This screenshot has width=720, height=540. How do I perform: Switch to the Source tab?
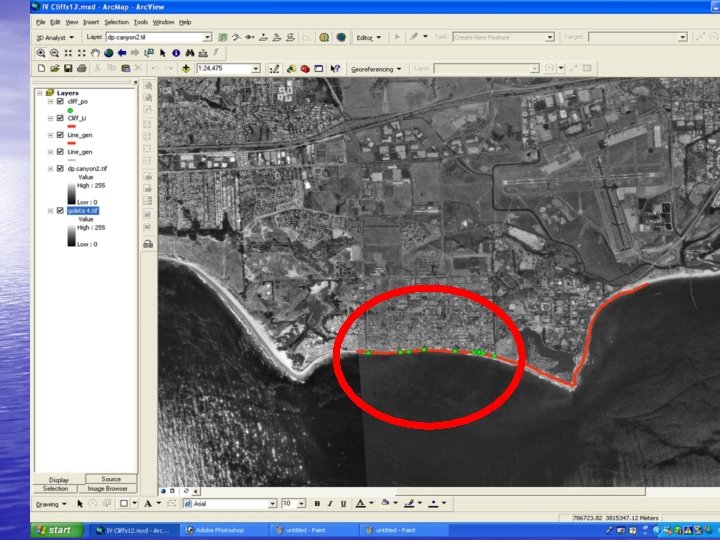tap(111, 479)
